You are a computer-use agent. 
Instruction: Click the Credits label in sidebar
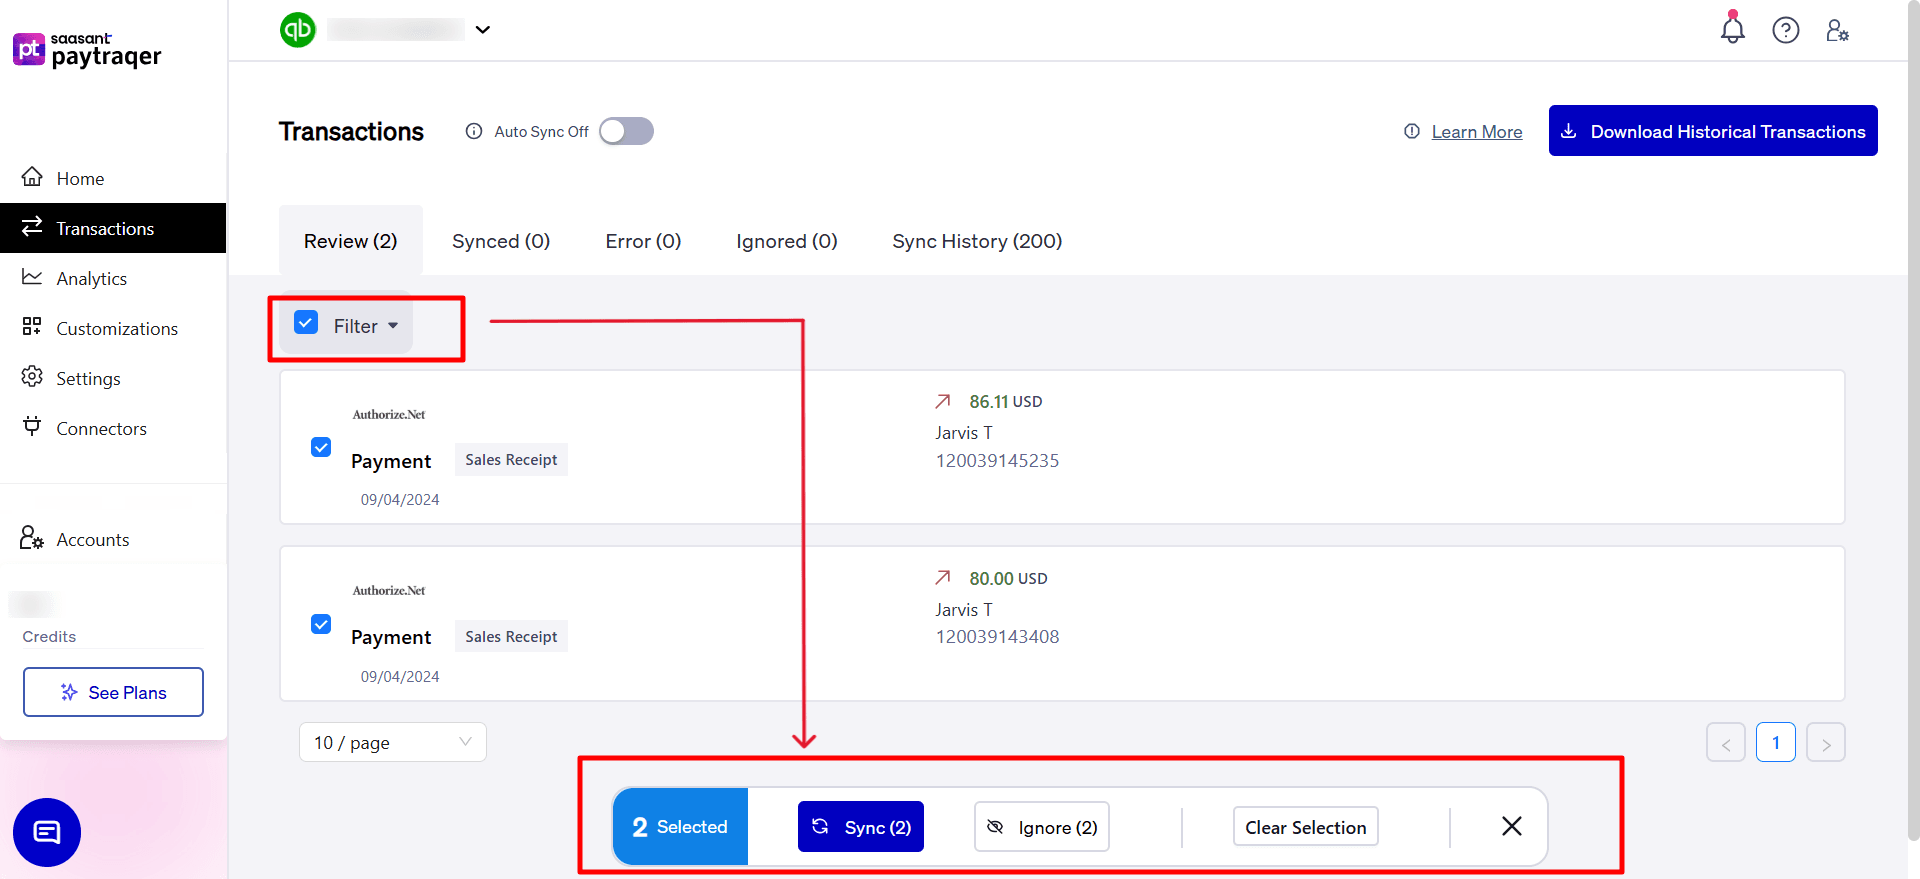(x=49, y=636)
